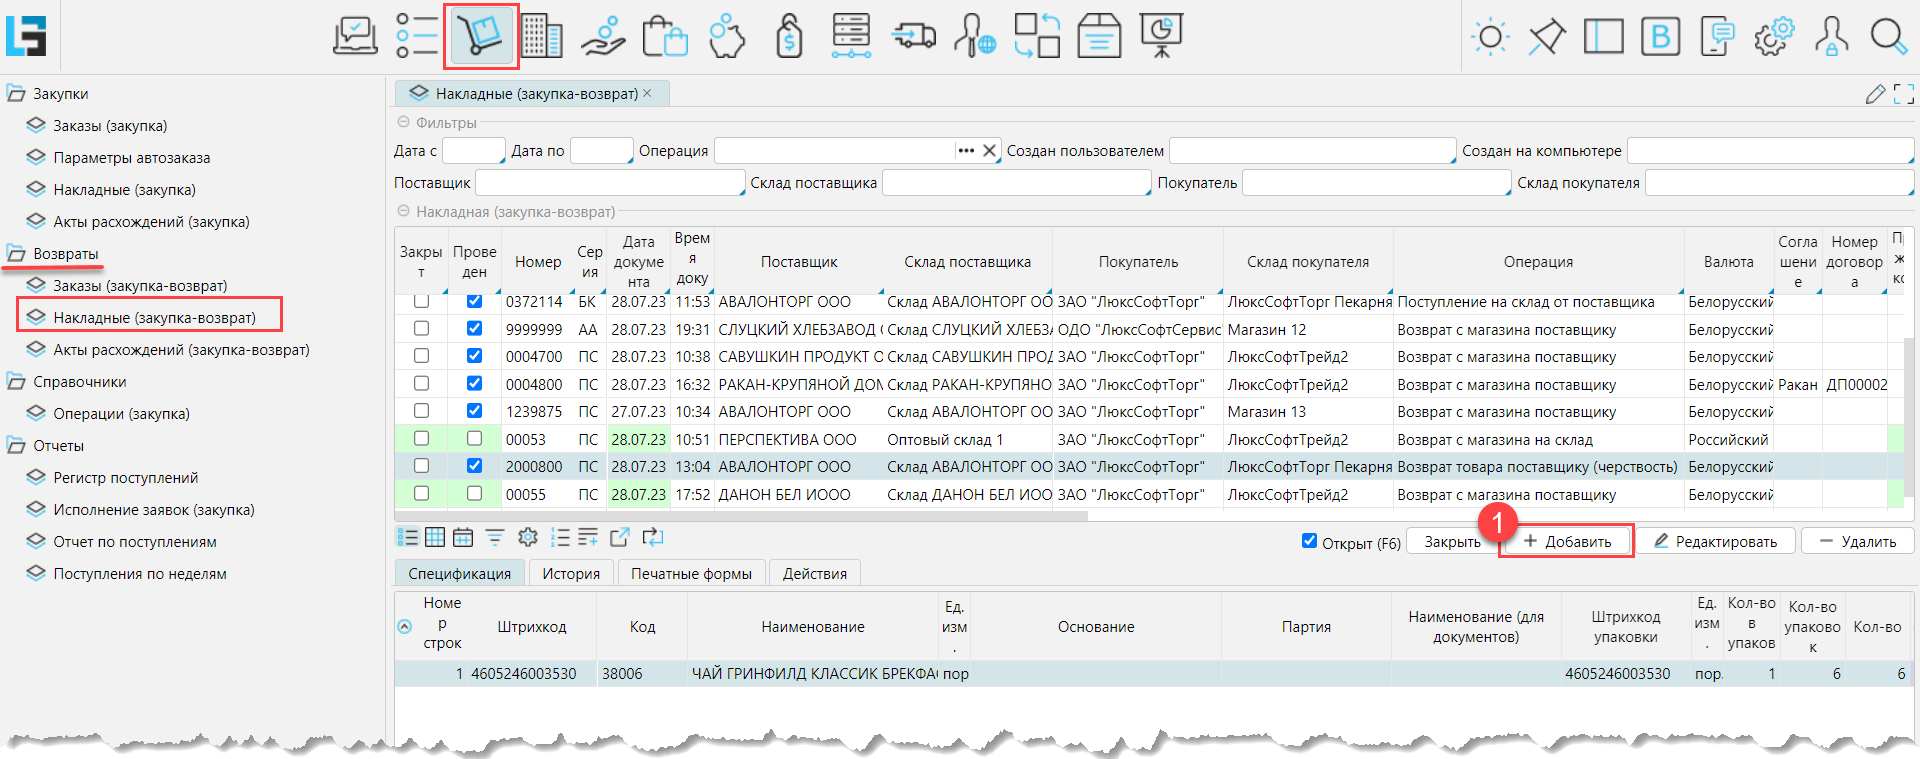The height and width of the screenshot is (759, 1920).
Task: Click the piggy bank toolbar icon
Action: click(x=728, y=37)
